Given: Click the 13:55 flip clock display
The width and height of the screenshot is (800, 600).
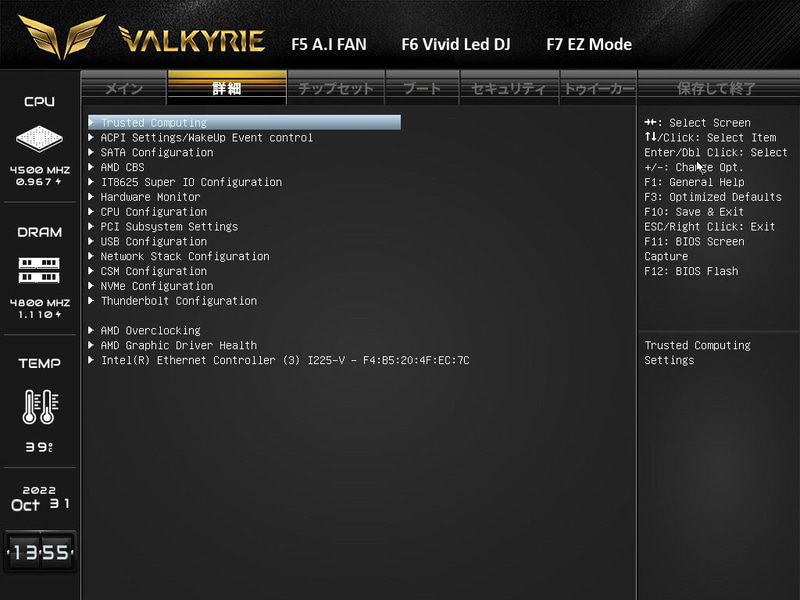Looking at the screenshot, I should click(40, 552).
